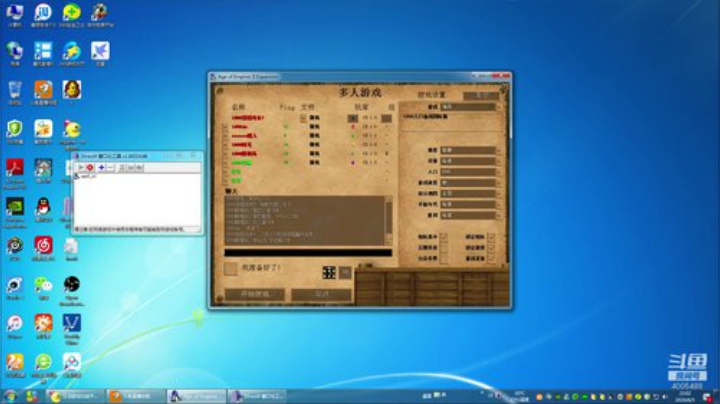This screenshot has width=720, height=404.
Task: Click colorful icon beside Start button
Action: [x=32, y=396]
